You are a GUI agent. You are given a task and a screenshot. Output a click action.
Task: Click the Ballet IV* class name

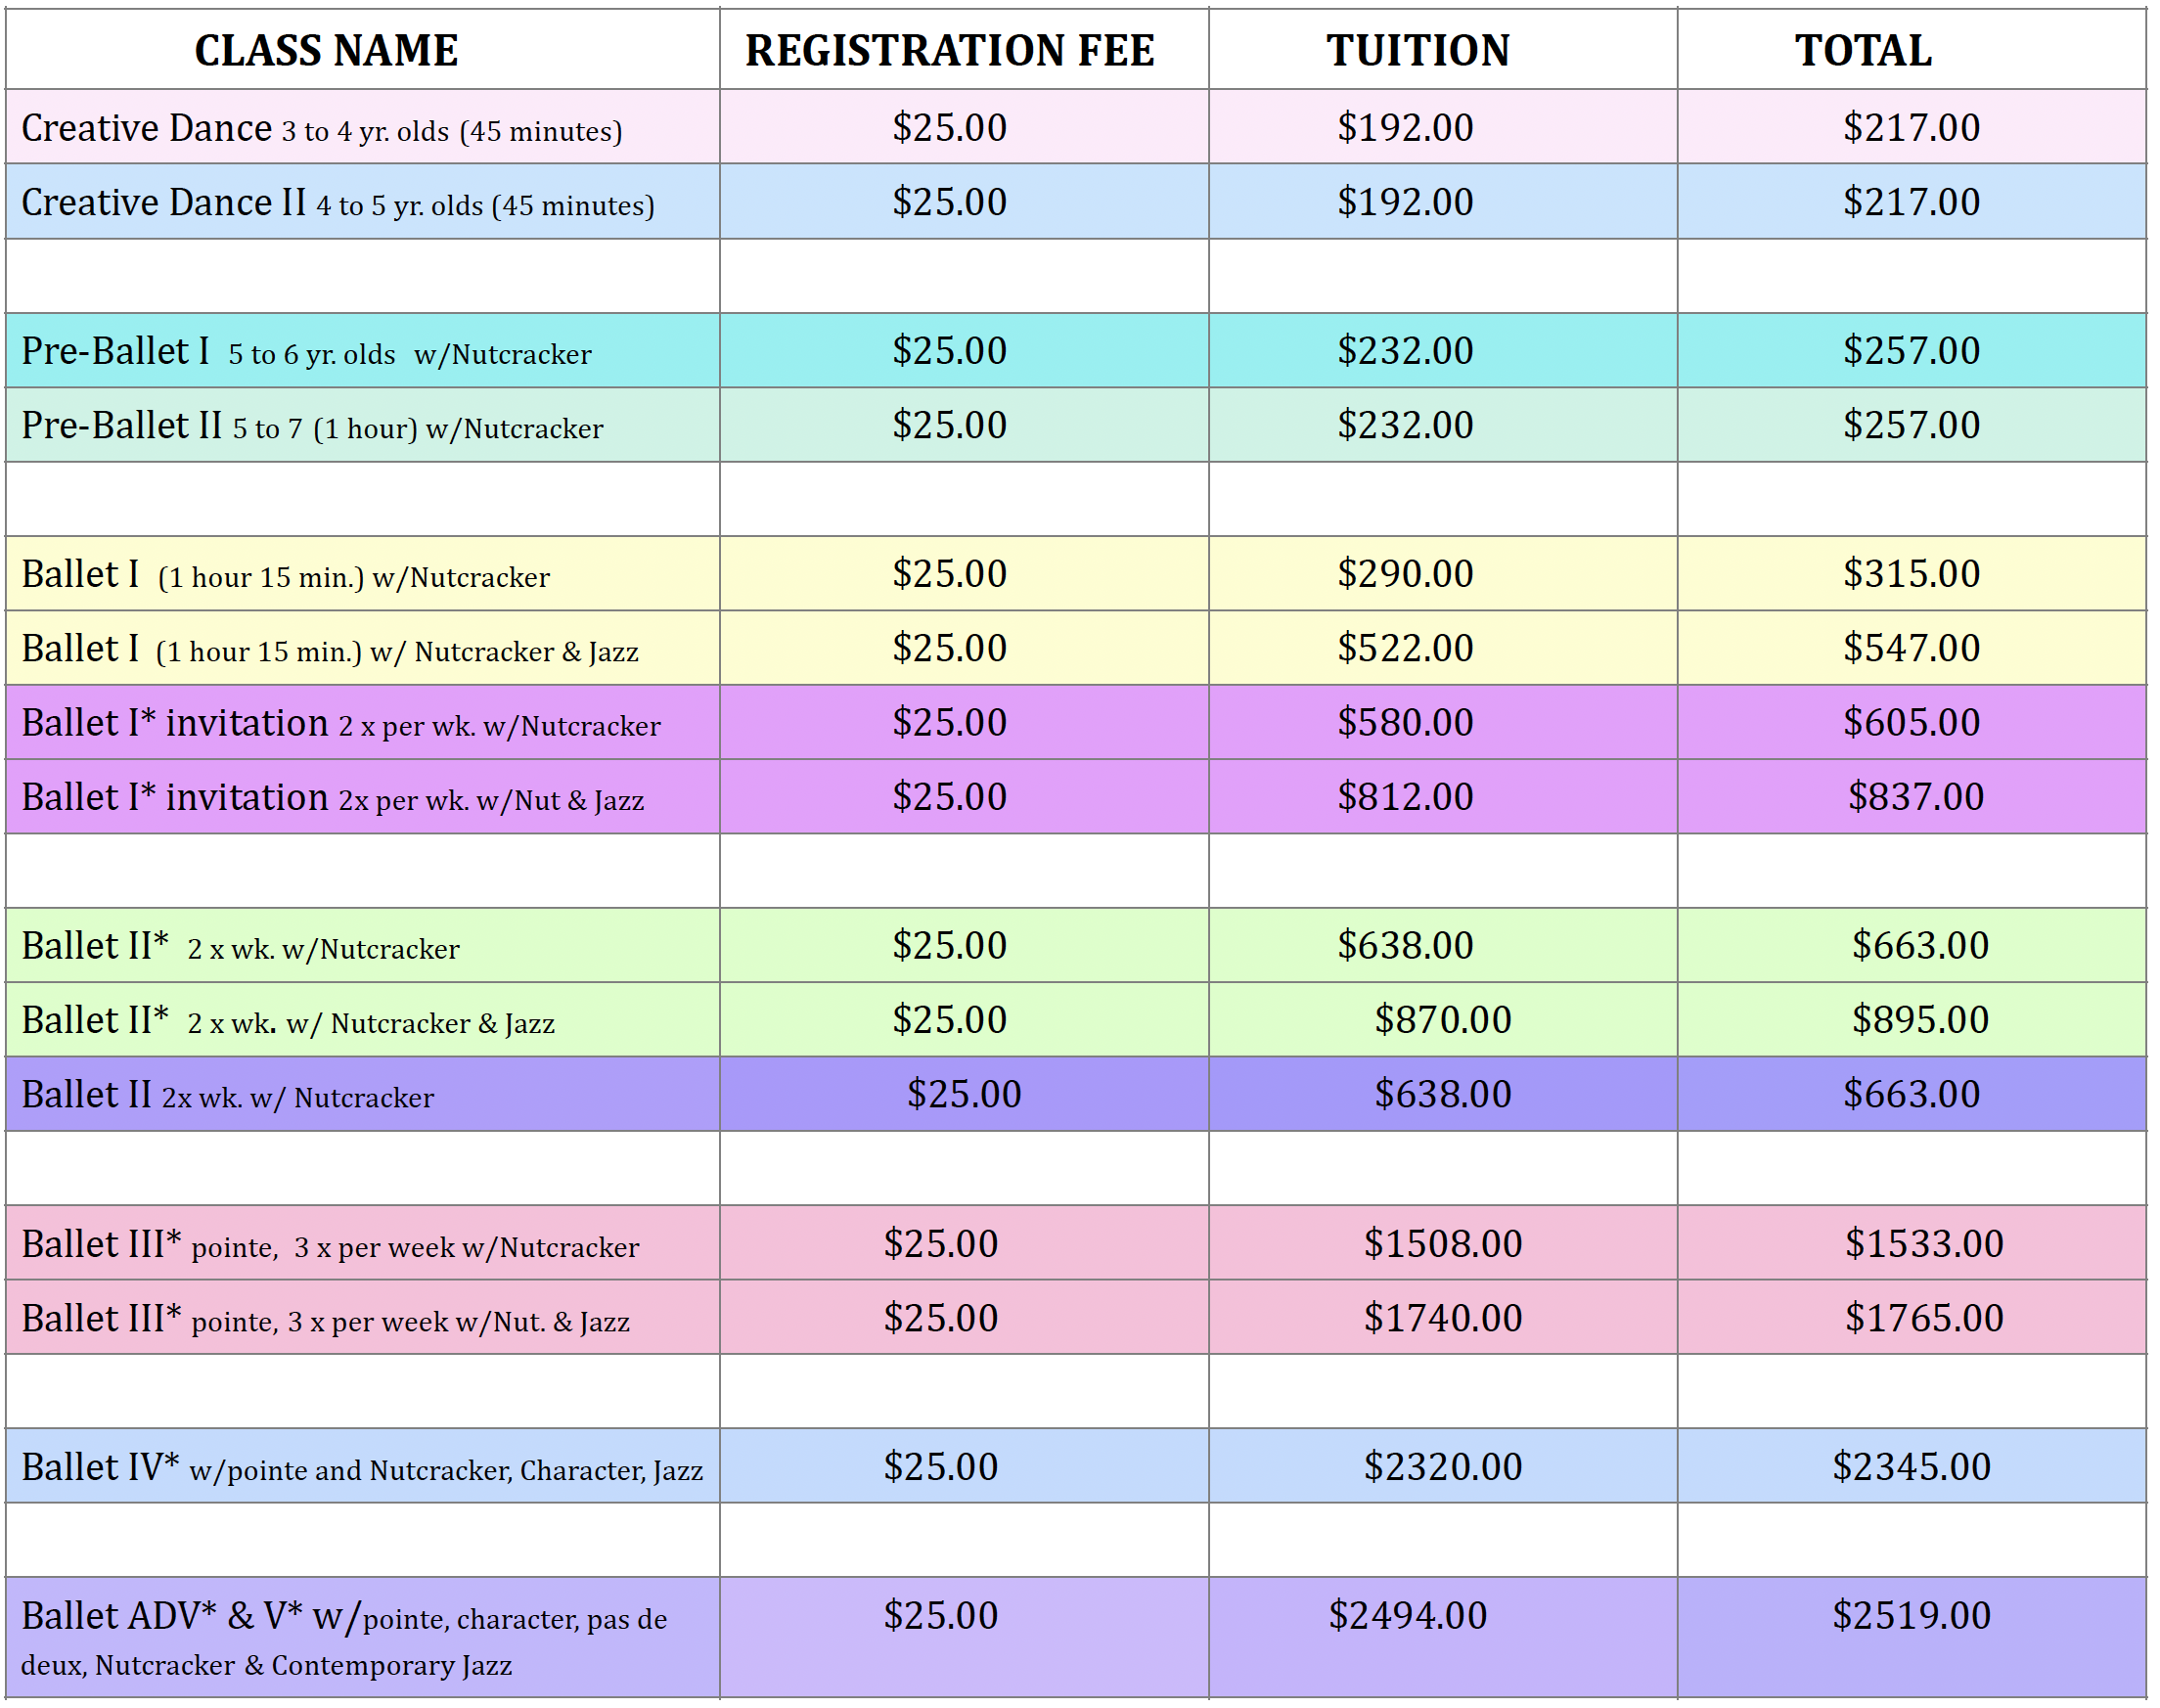360,1467
